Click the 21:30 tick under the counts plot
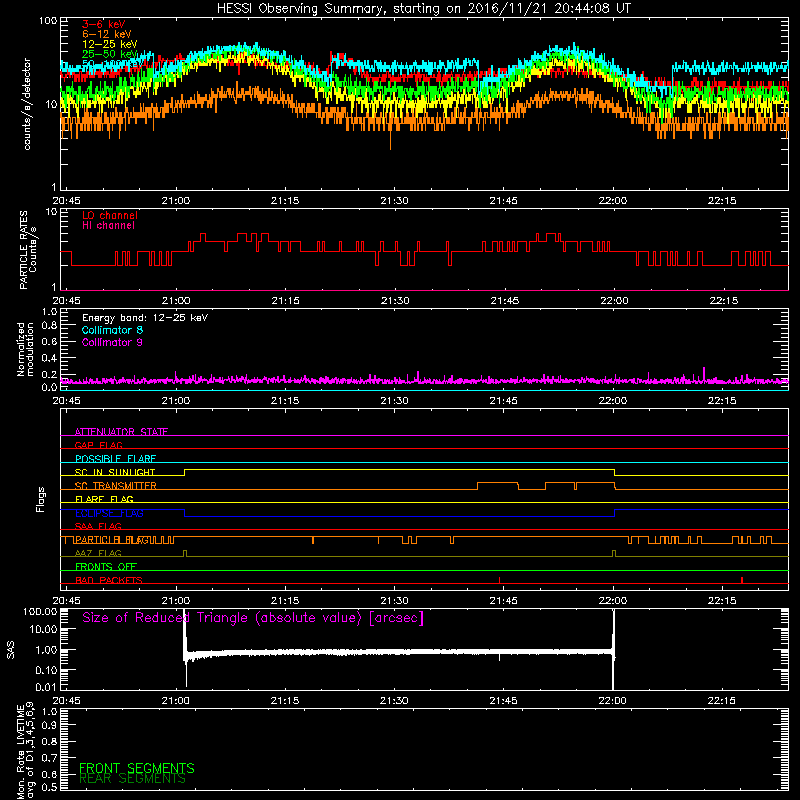 (394, 201)
